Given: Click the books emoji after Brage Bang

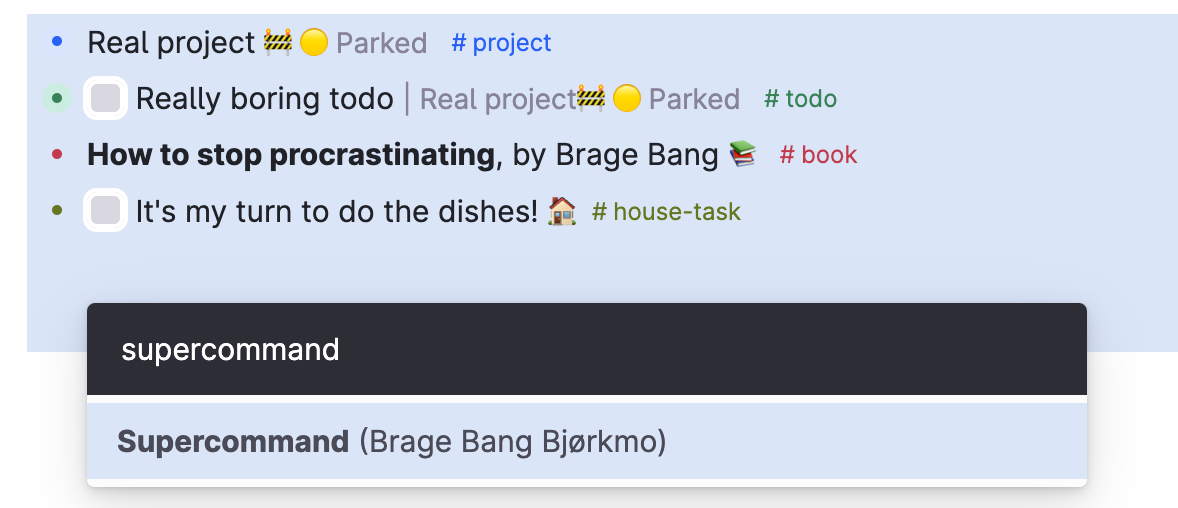Looking at the screenshot, I should click(743, 154).
